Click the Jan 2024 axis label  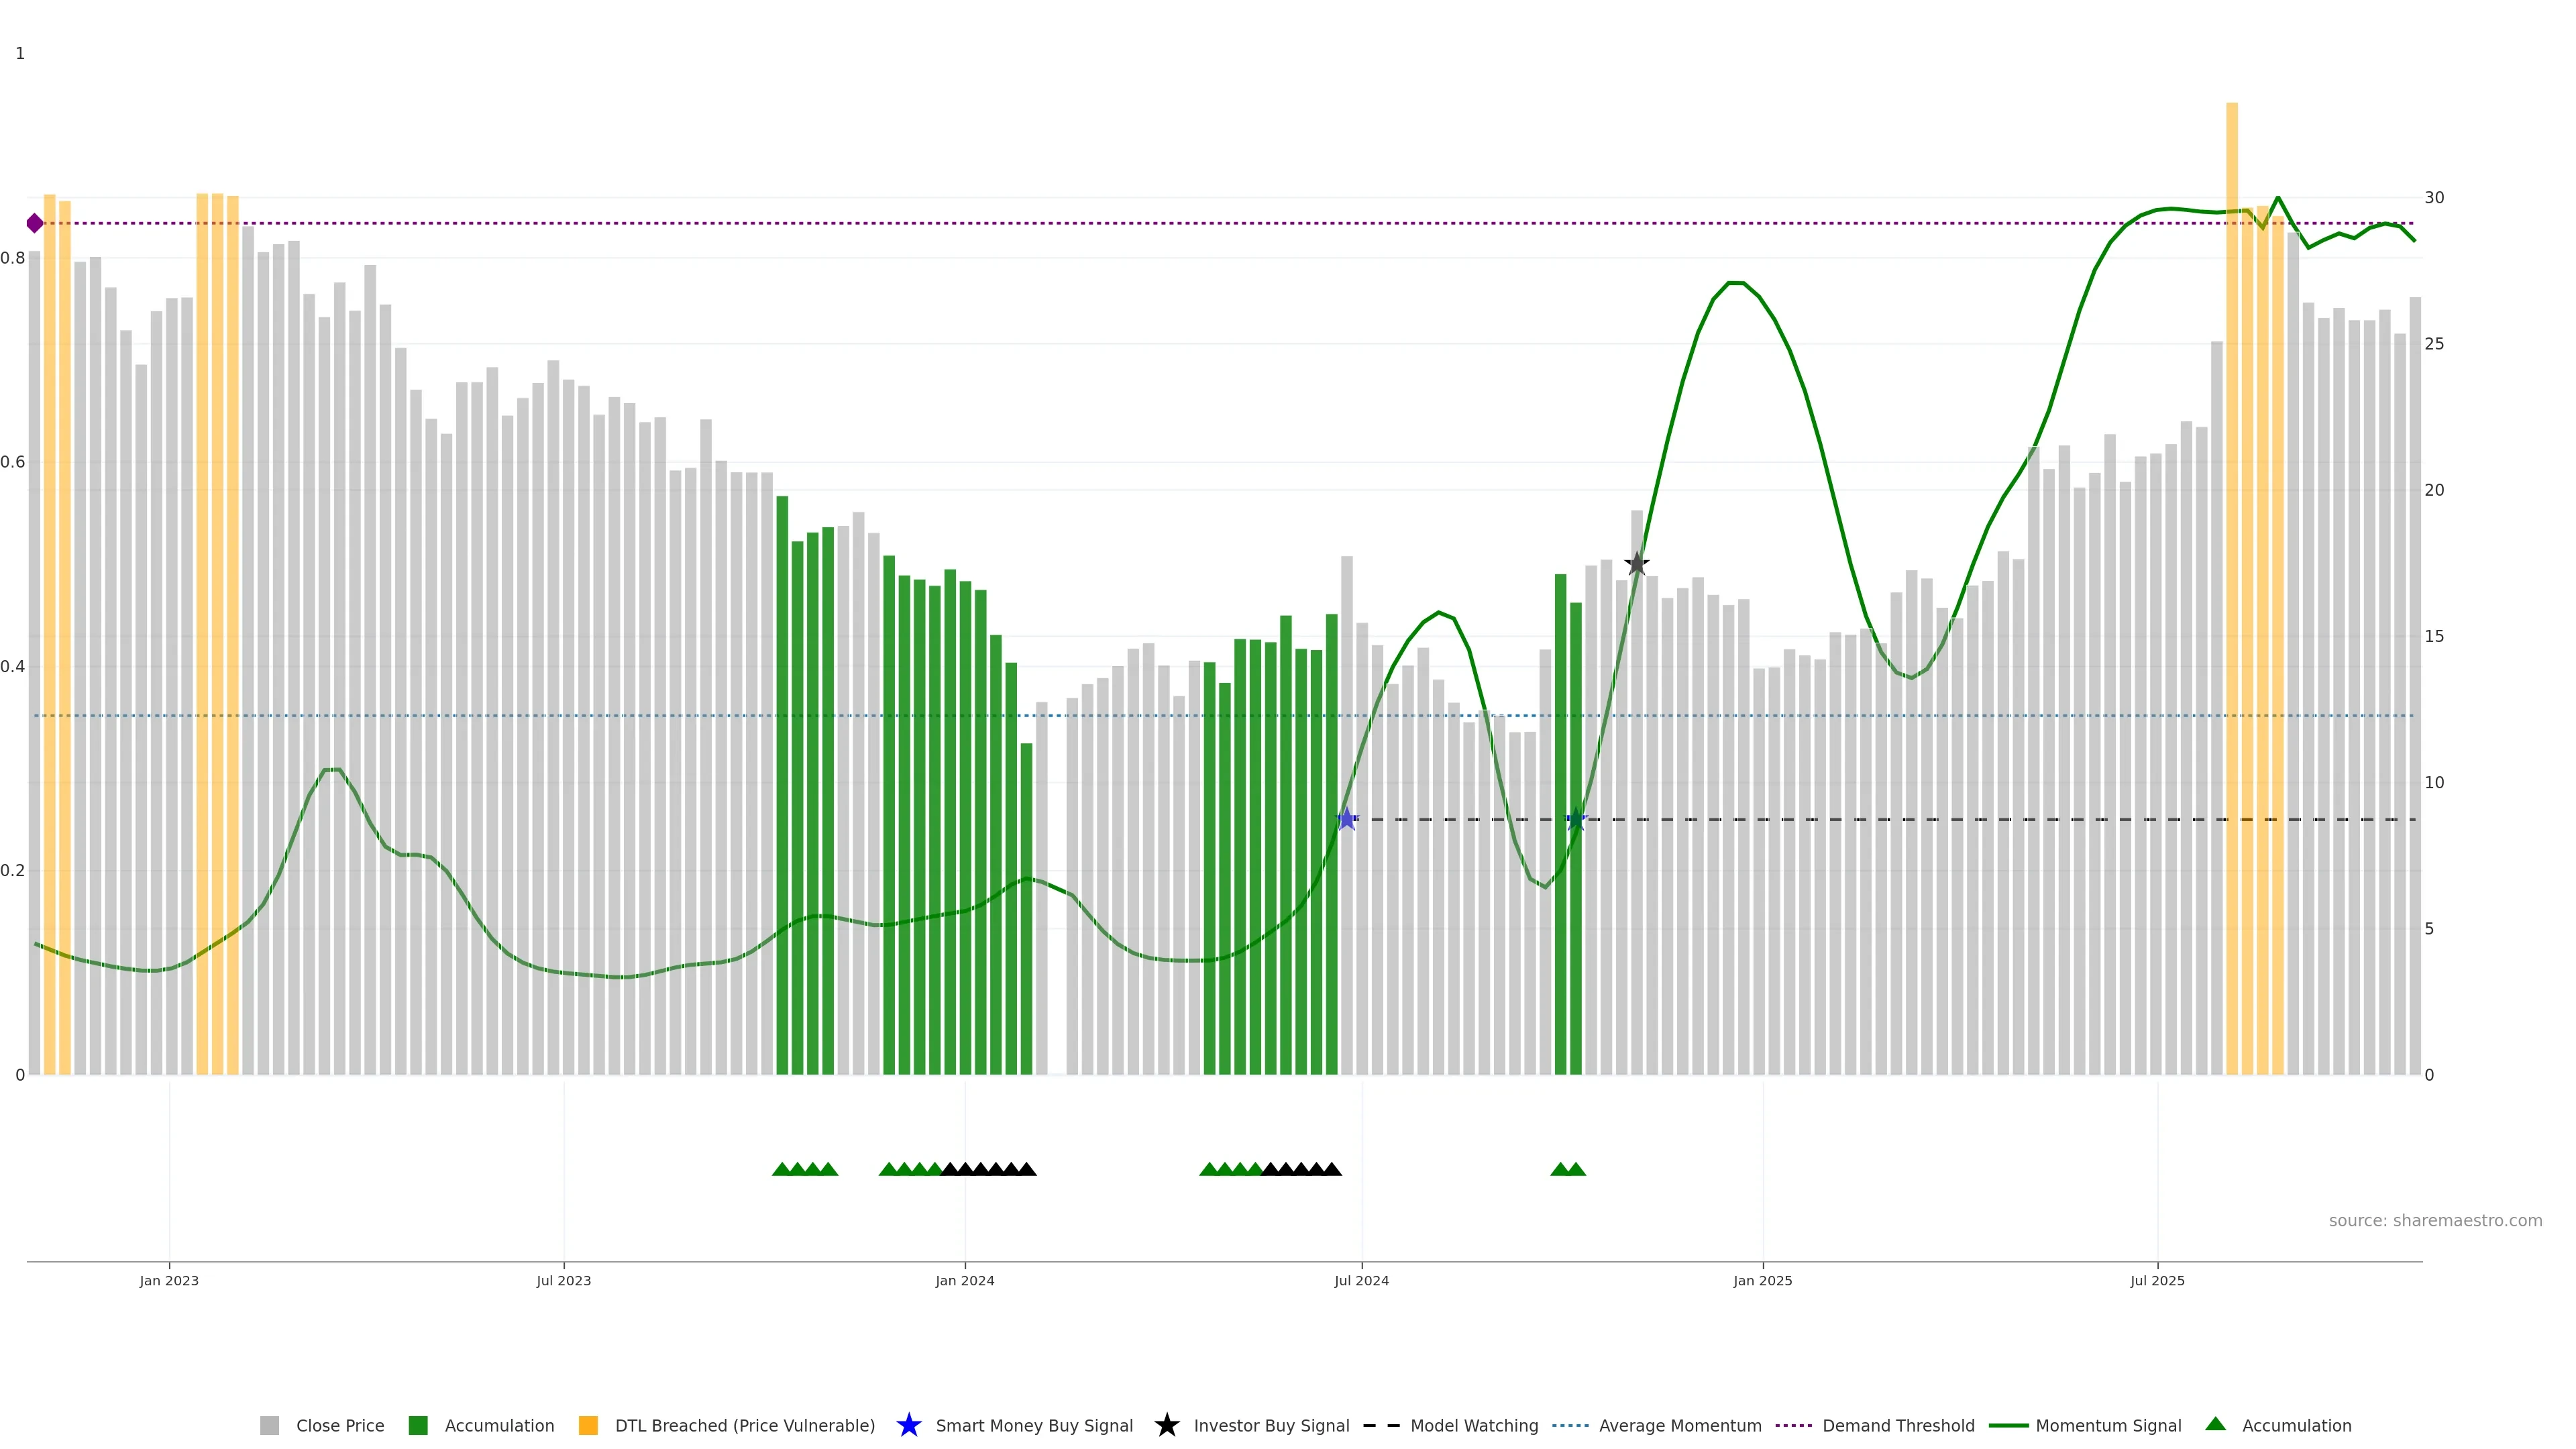coord(964,1280)
